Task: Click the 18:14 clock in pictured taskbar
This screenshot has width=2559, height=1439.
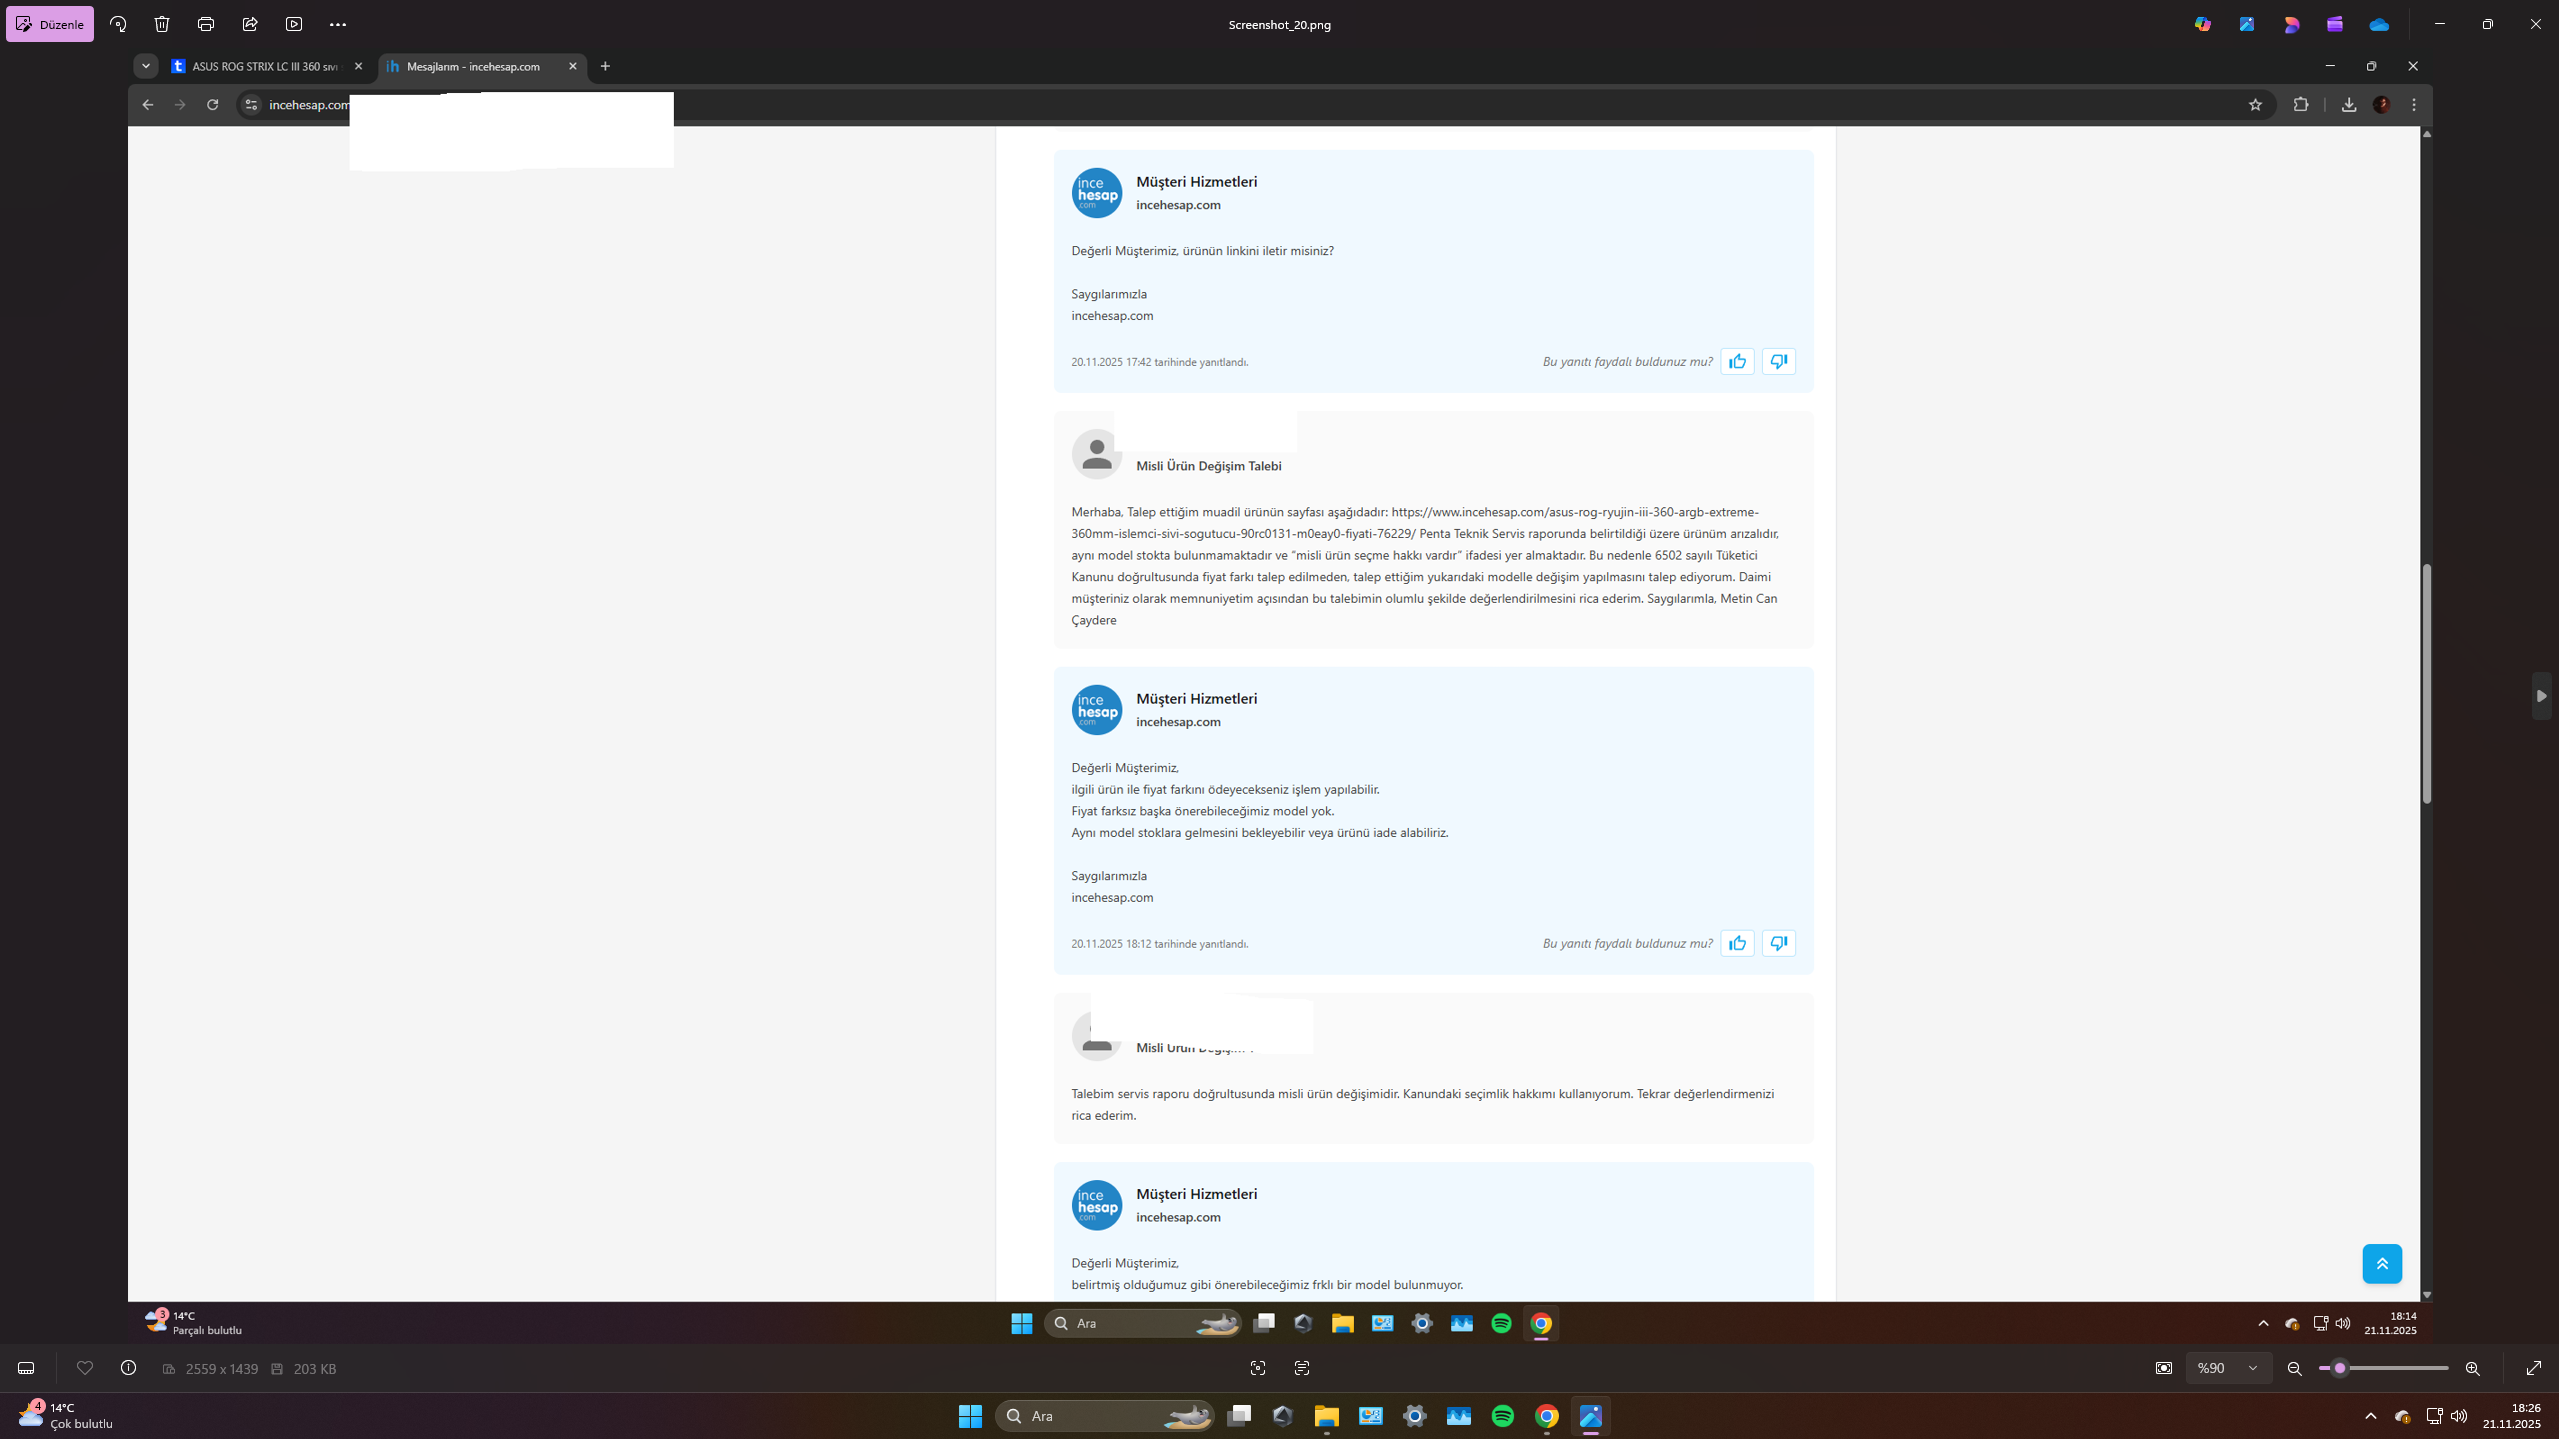Action: click(x=2390, y=1322)
